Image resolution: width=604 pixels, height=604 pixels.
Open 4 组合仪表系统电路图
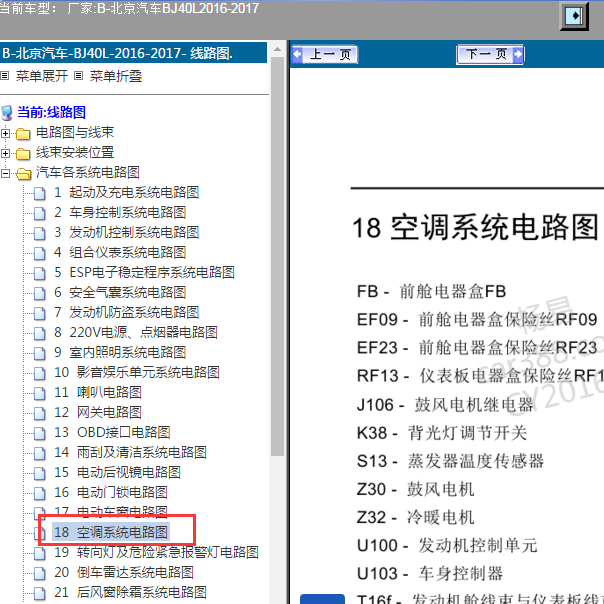[120, 252]
